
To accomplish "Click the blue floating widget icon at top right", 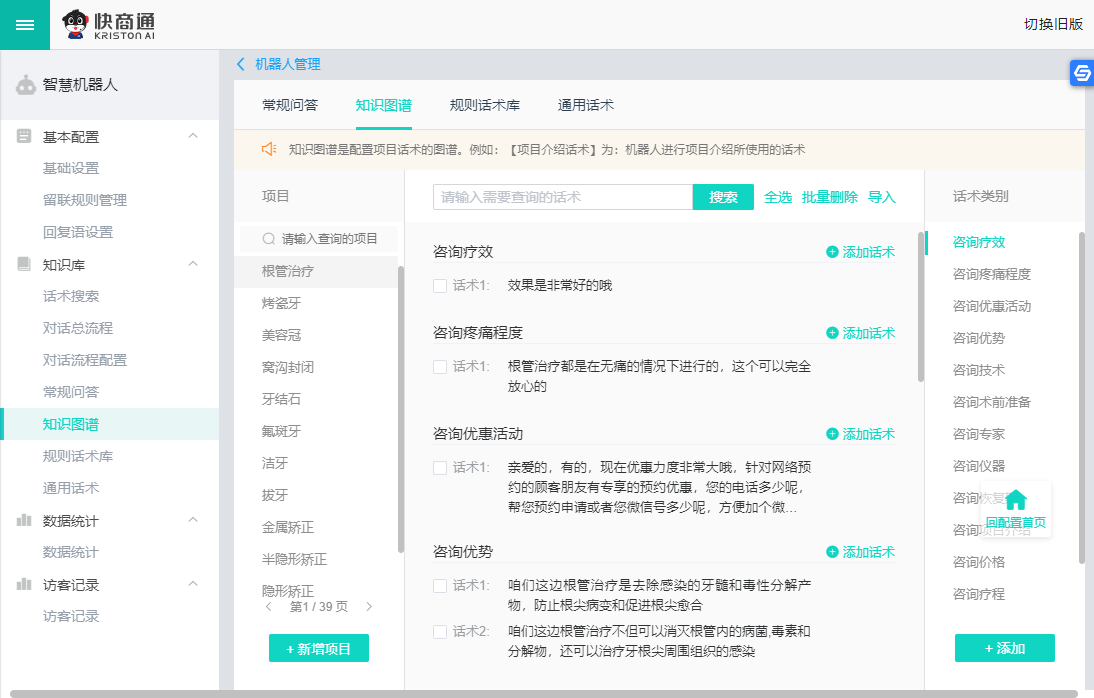I will [x=1081, y=73].
